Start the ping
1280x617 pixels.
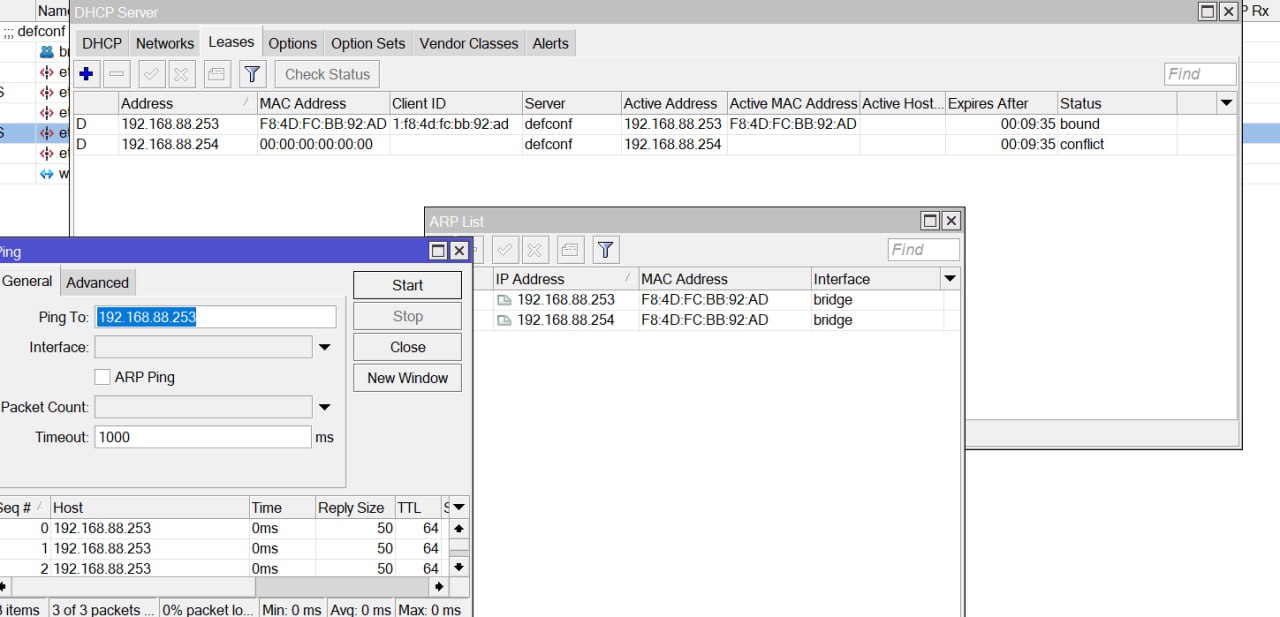click(x=407, y=285)
